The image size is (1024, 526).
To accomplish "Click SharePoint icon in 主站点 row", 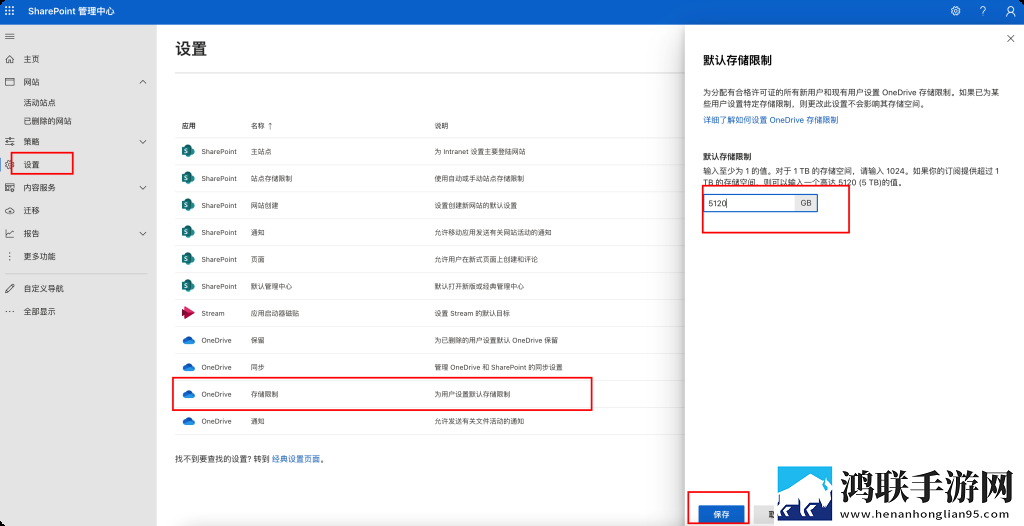I will tap(188, 151).
